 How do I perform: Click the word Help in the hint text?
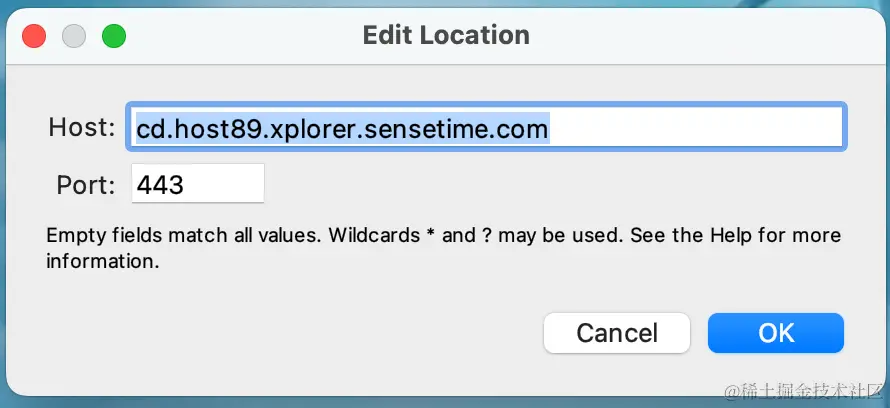coord(734,237)
